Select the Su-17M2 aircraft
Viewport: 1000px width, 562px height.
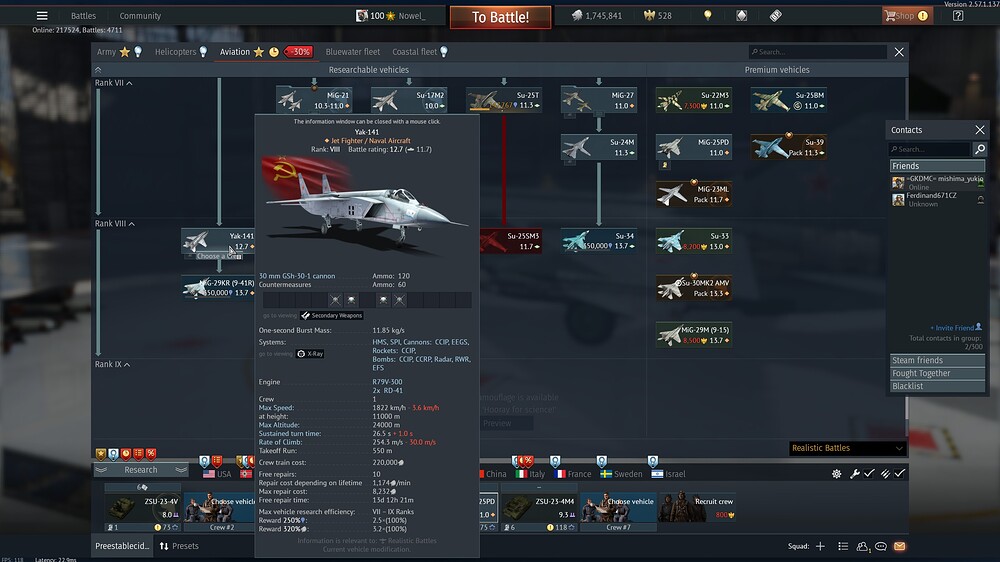[x=409, y=100]
